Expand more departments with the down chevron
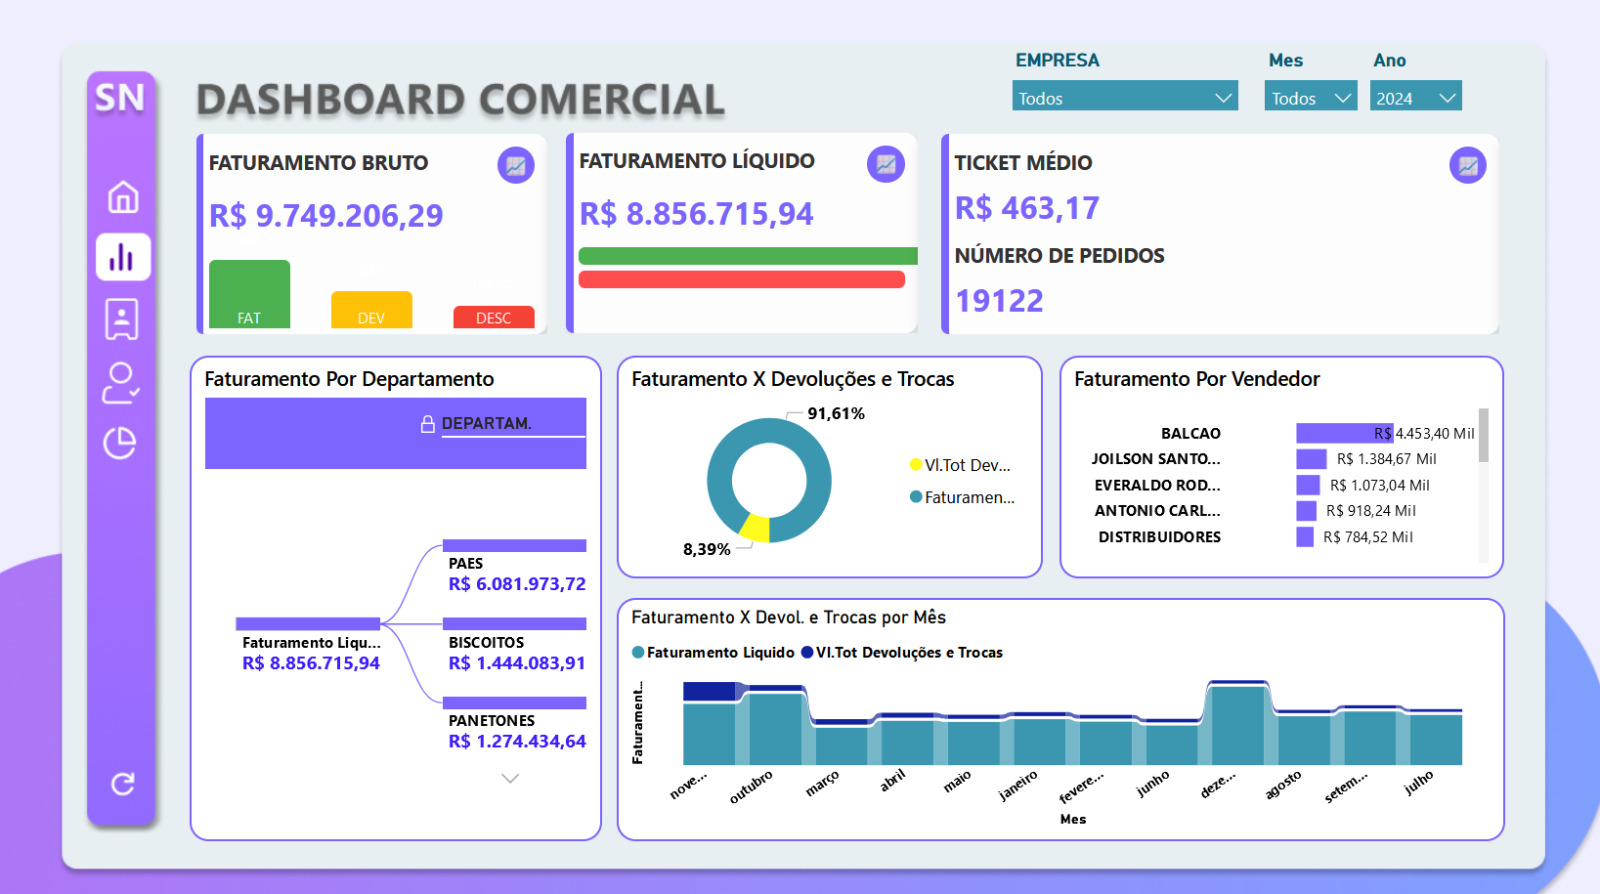 point(510,778)
